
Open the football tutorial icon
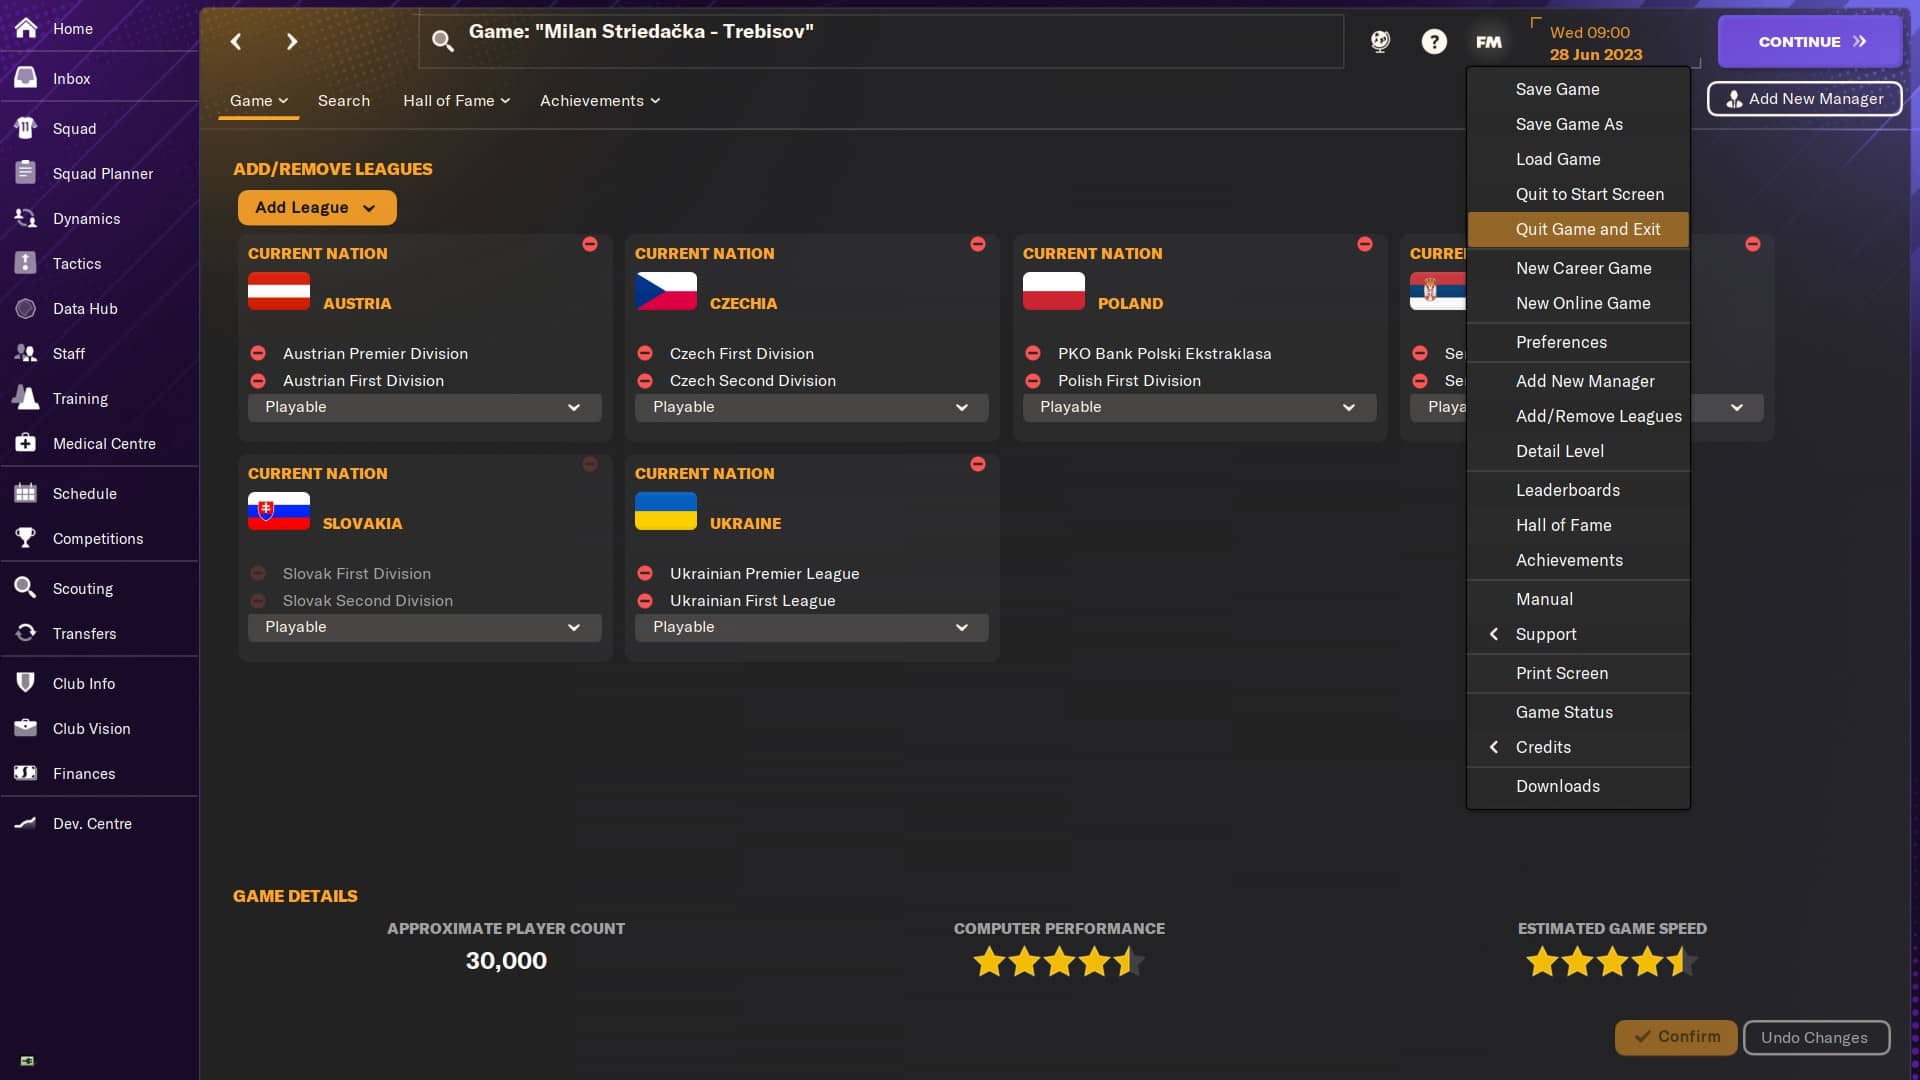coord(1380,41)
